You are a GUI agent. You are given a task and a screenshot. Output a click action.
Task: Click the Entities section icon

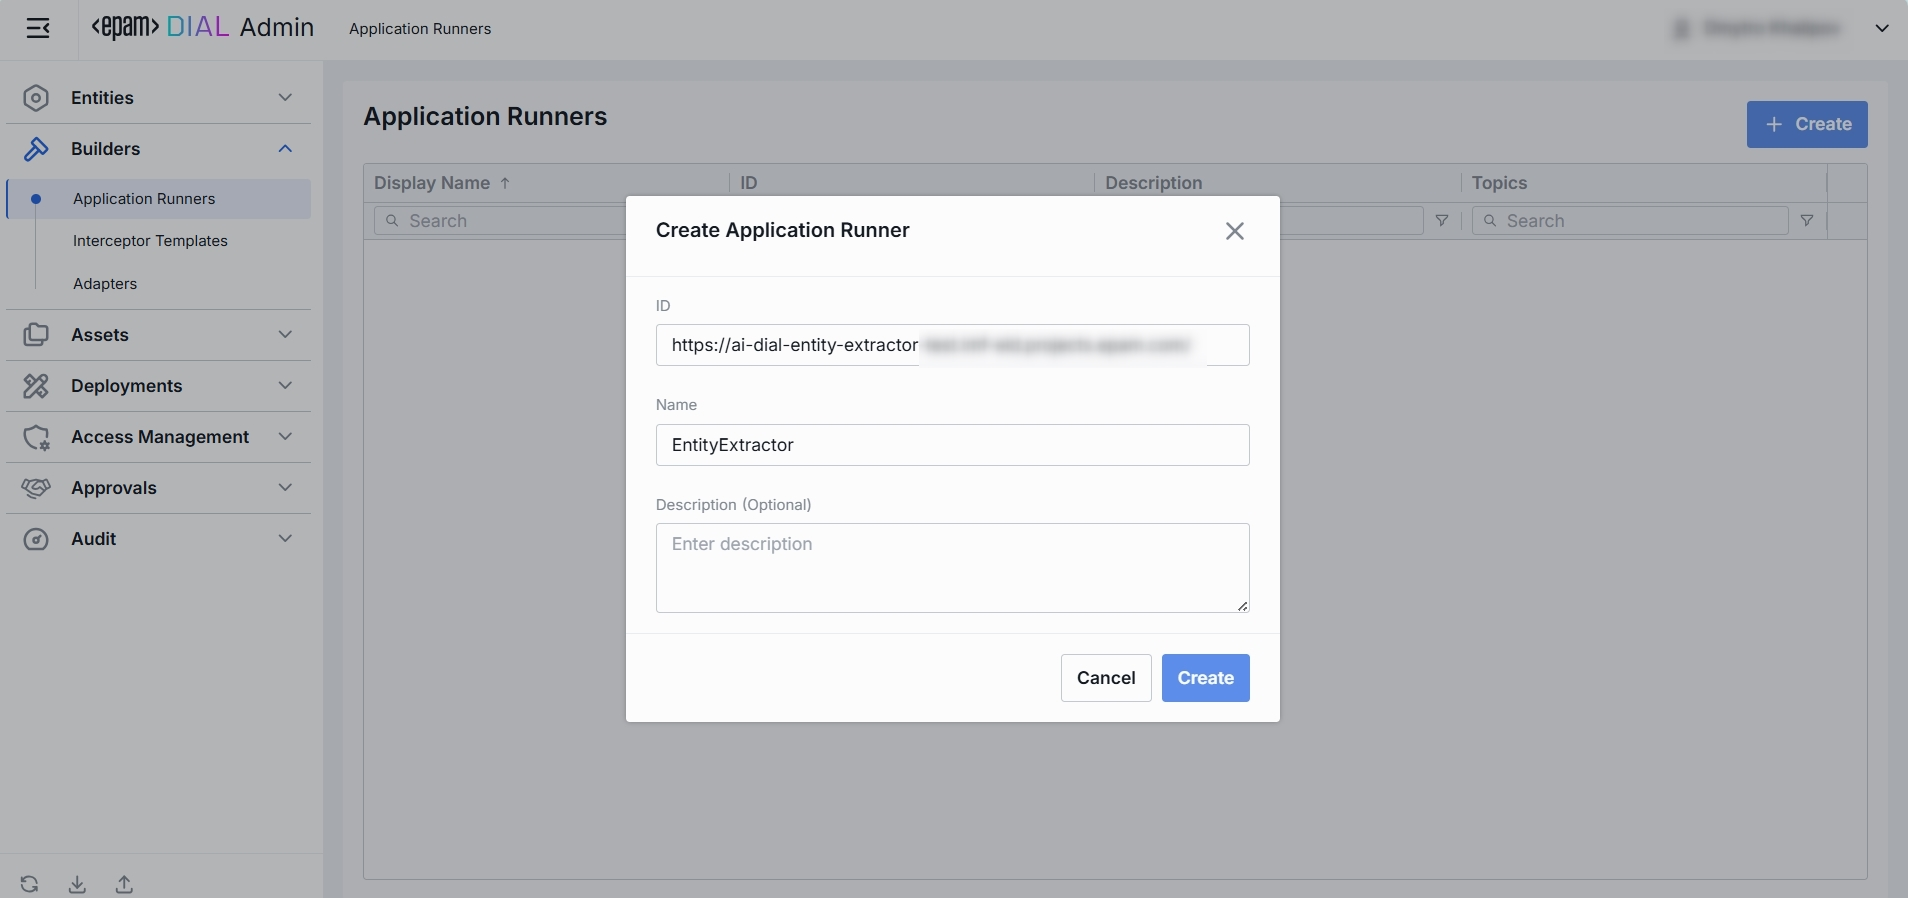[x=36, y=98]
